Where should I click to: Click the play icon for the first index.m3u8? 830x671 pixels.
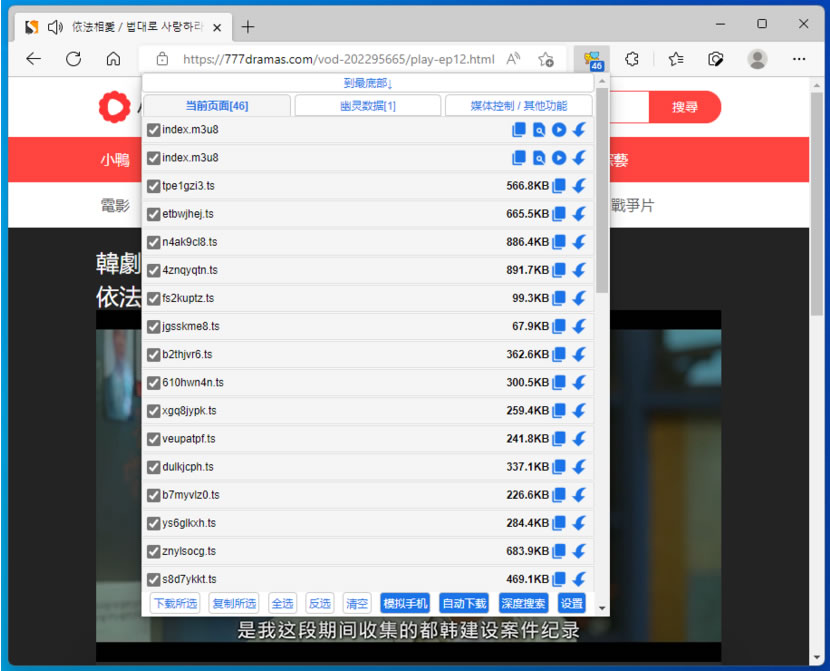(x=559, y=130)
